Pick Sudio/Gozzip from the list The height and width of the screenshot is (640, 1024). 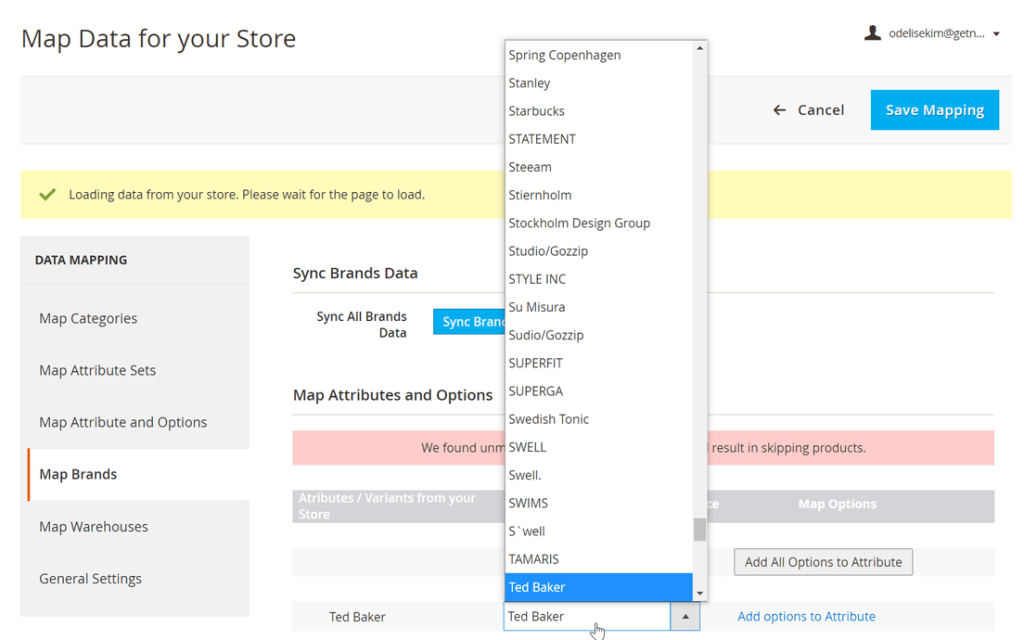point(599,336)
